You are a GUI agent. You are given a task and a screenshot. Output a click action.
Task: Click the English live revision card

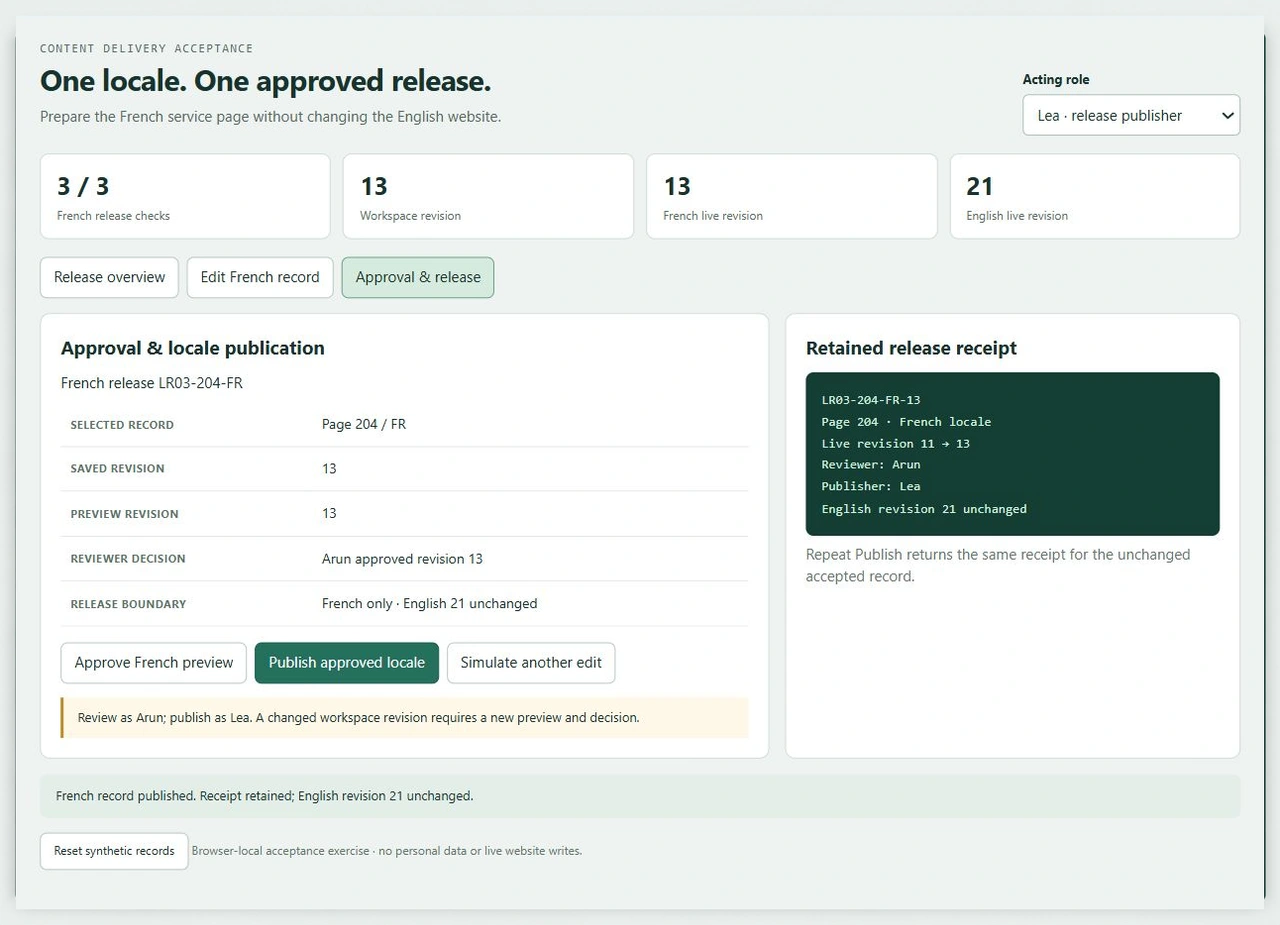(x=1095, y=196)
